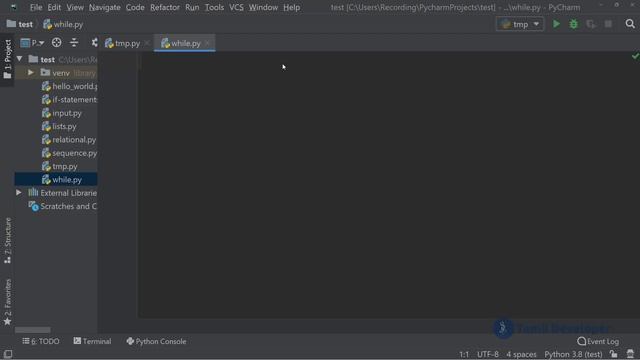Close the tmp.py tab
640x360 pixels.
(147, 43)
